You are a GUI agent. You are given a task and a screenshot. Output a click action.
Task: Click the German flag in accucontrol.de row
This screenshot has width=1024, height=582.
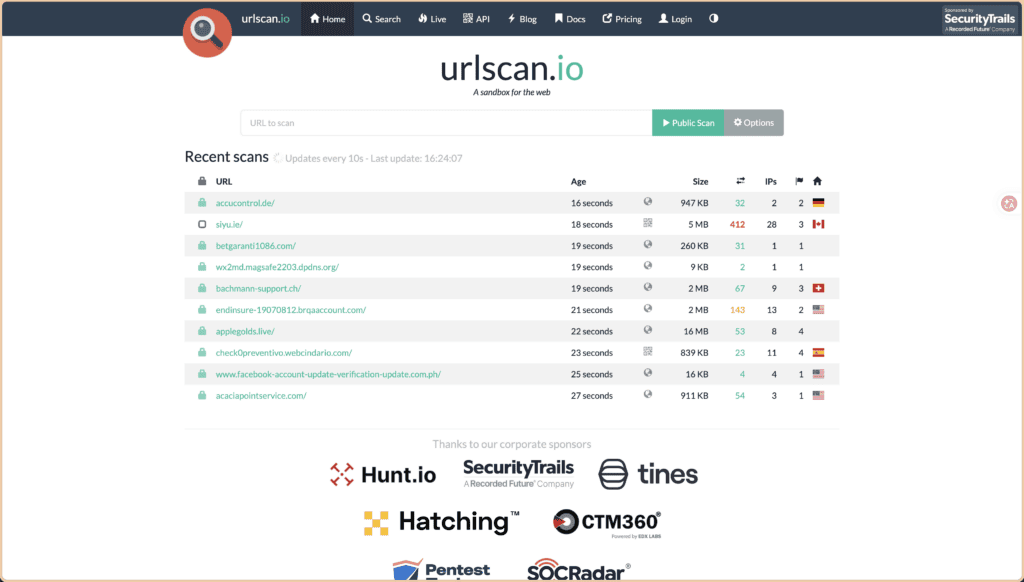tap(818, 202)
